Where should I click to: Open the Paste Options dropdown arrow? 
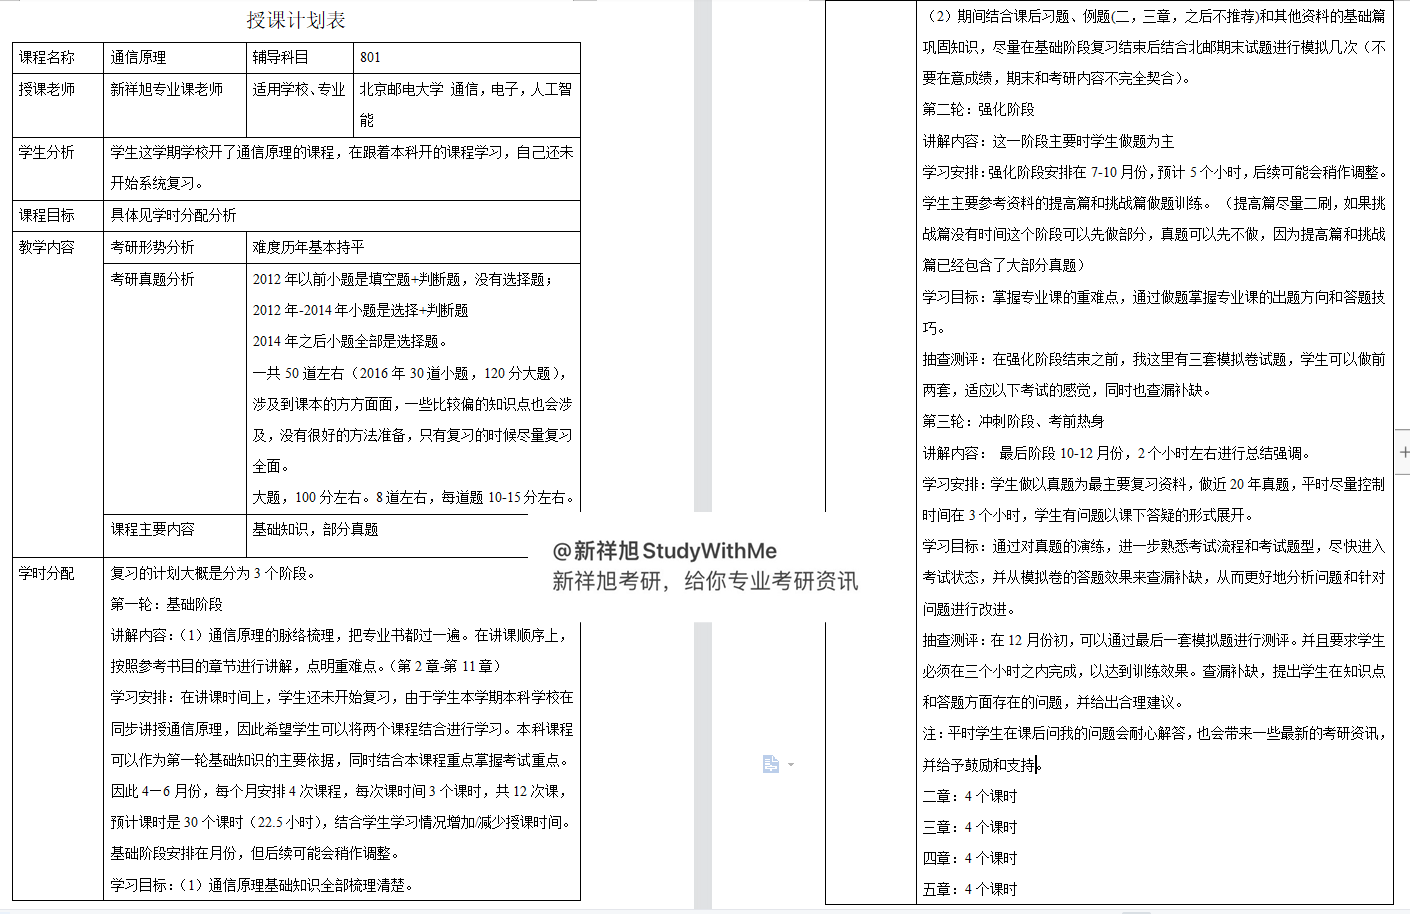pyautogui.click(x=791, y=765)
